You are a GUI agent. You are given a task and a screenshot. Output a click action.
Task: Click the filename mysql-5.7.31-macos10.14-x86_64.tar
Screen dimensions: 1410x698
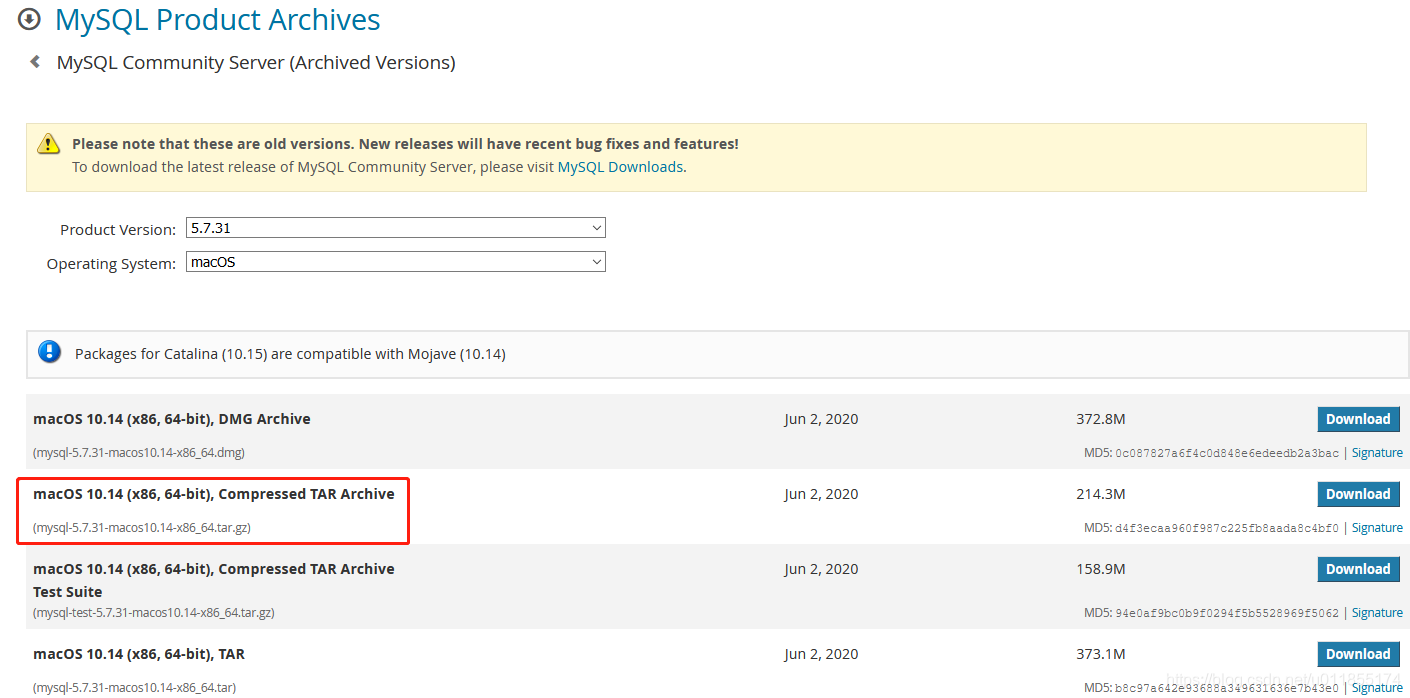(134, 688)
